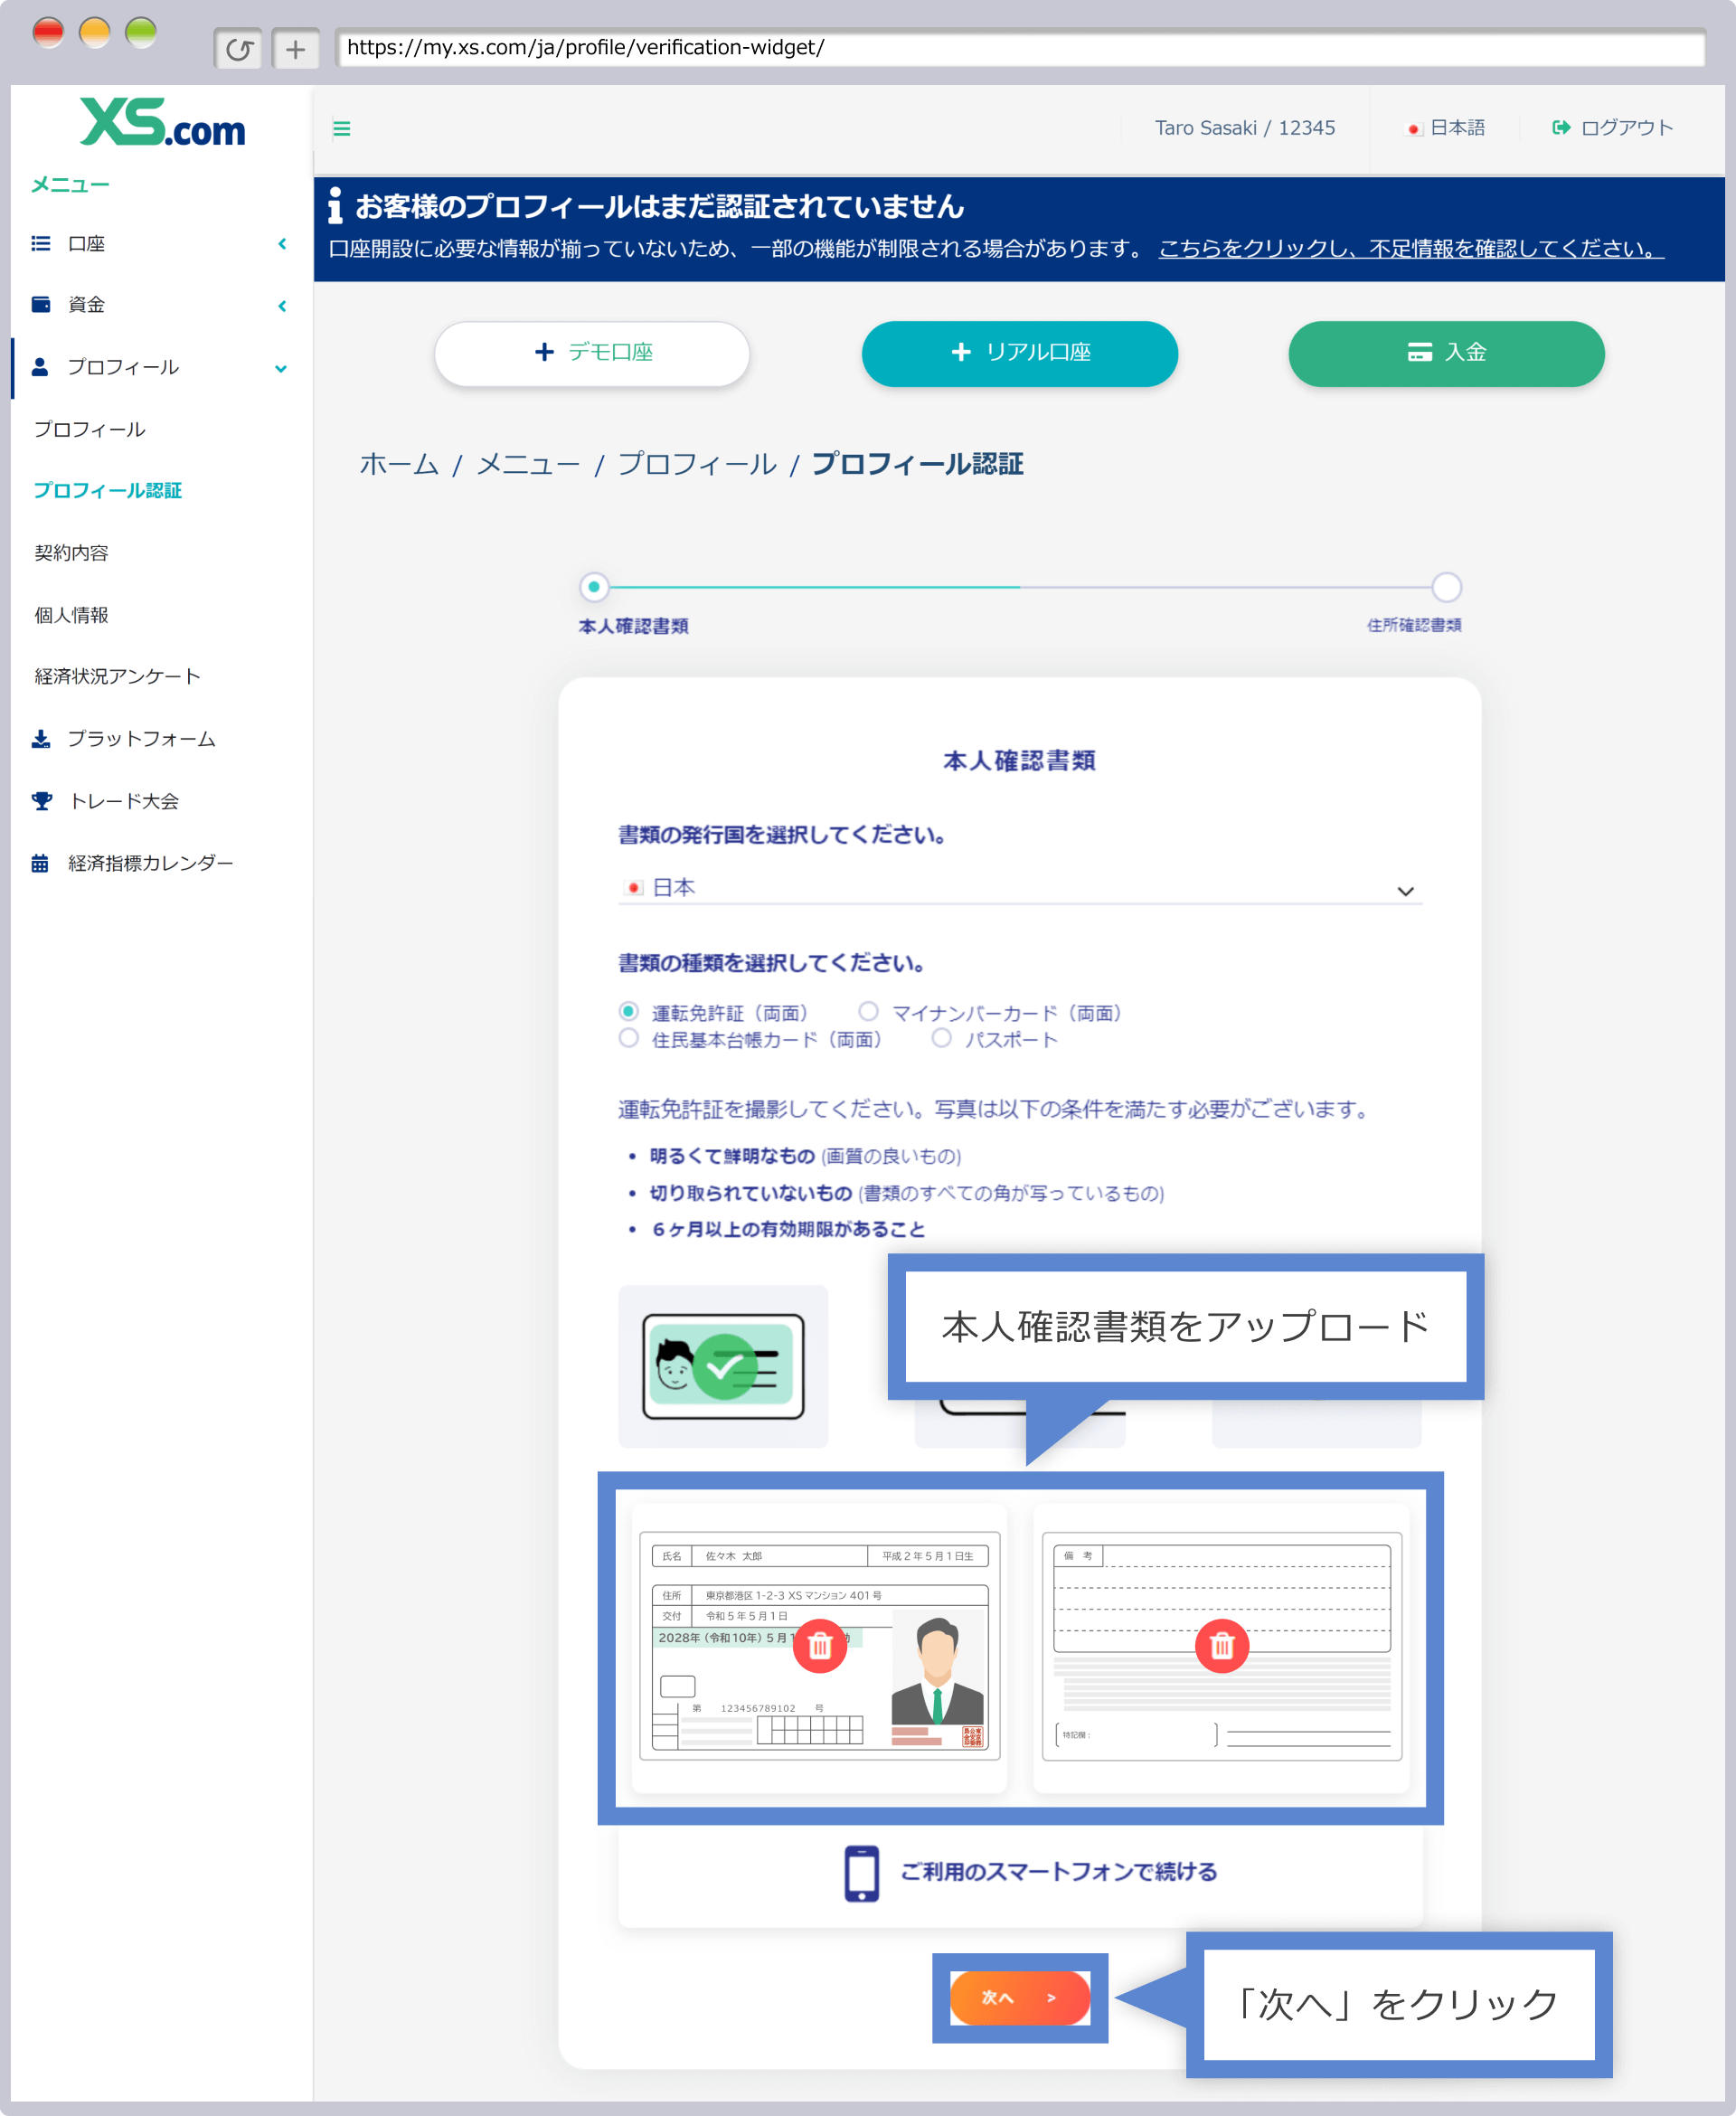Click the トレード大会 trophy icon
Viewport: 1736px width, 2116px height.
[x=42, y=801]
